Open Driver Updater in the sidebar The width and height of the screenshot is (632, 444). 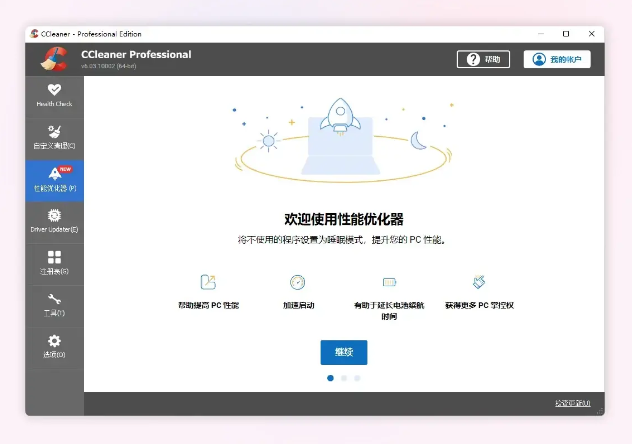(x=54, y=222)
